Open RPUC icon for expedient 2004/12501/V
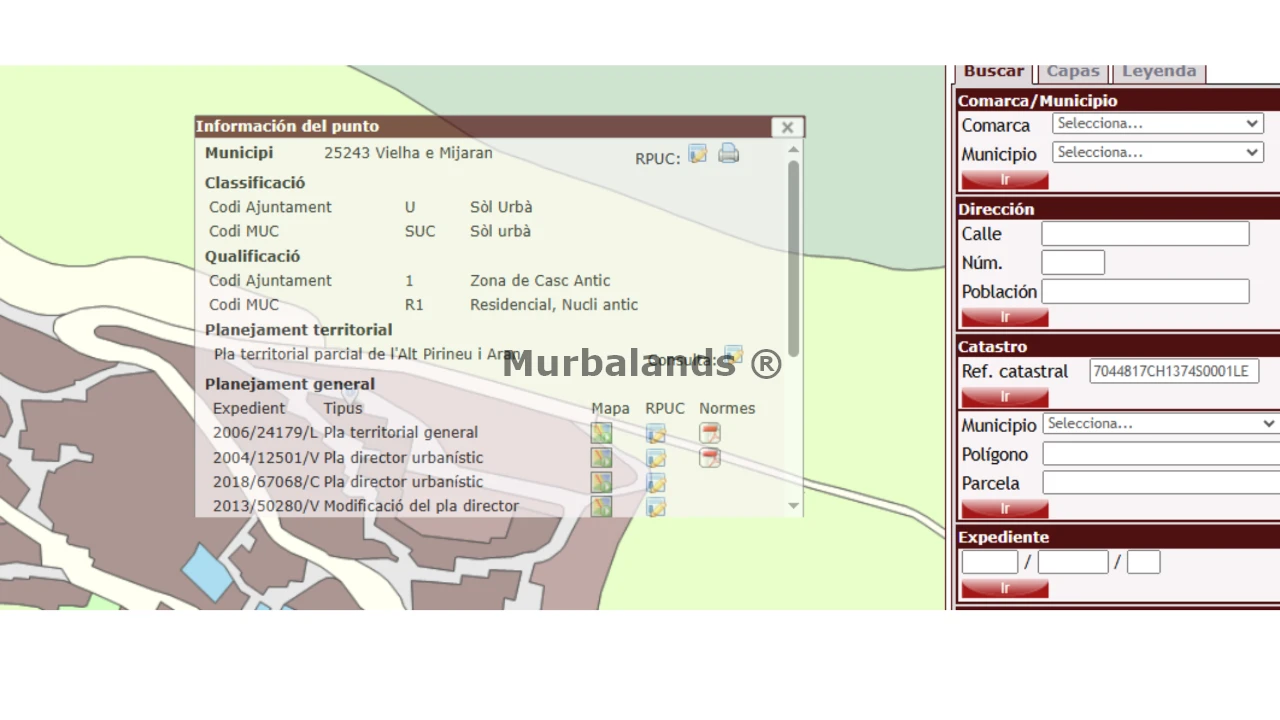The image size is (1280, 720). 655,458
